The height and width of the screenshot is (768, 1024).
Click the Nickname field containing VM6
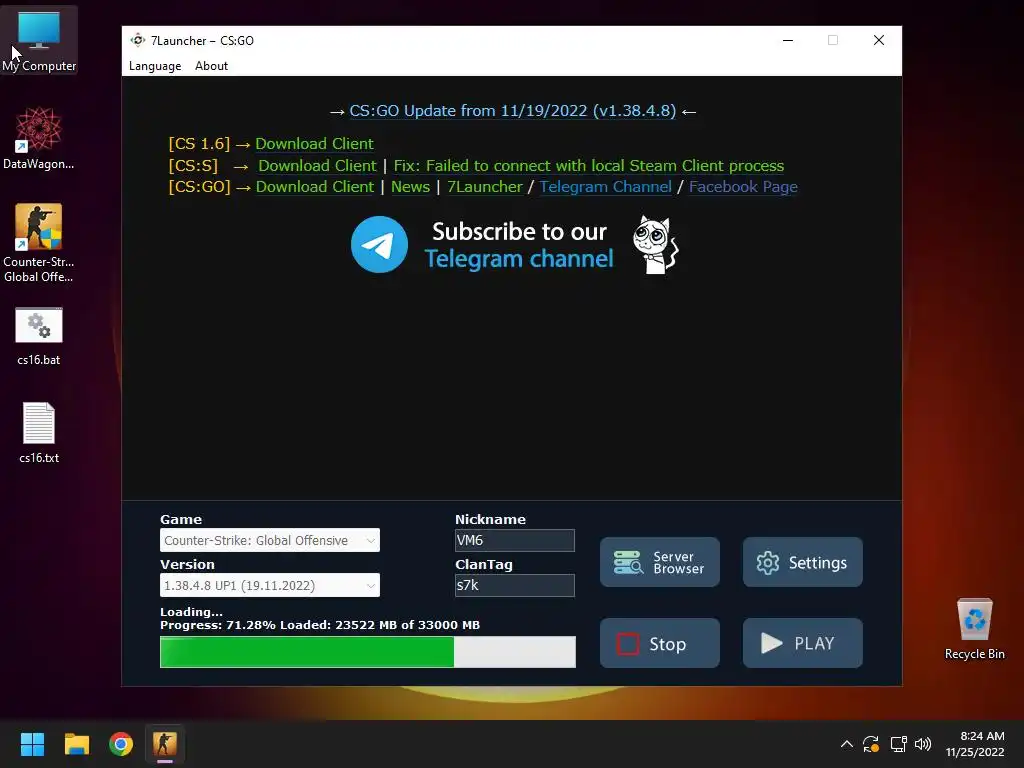(x=515, y=540)
